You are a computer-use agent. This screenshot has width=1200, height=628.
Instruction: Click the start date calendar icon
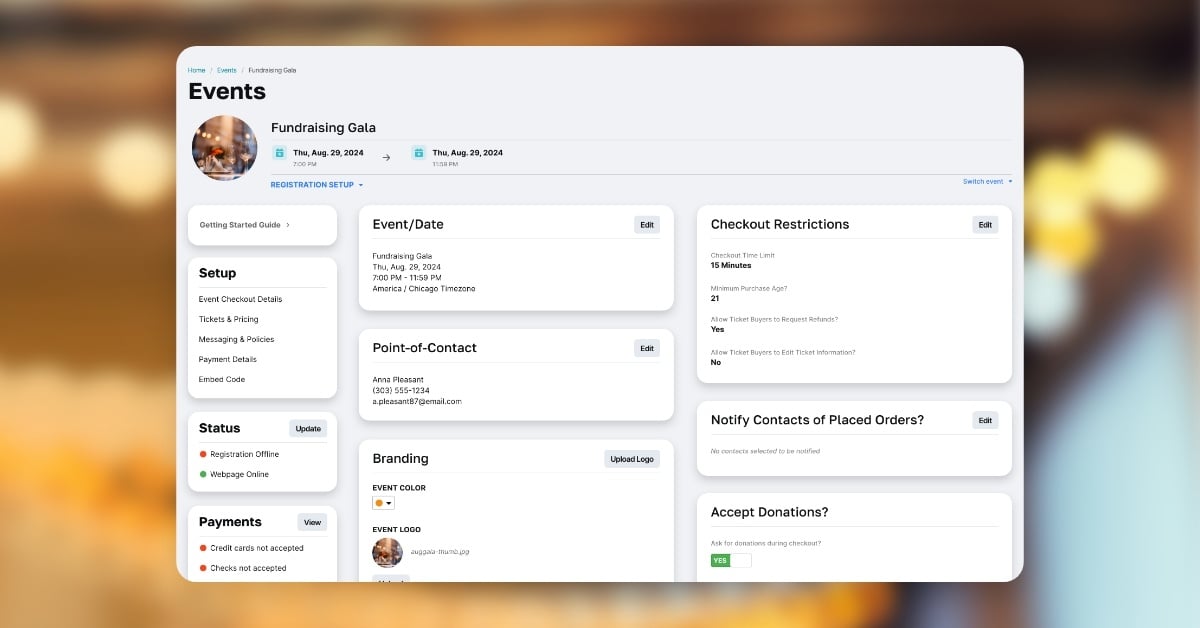click(280, 153)
